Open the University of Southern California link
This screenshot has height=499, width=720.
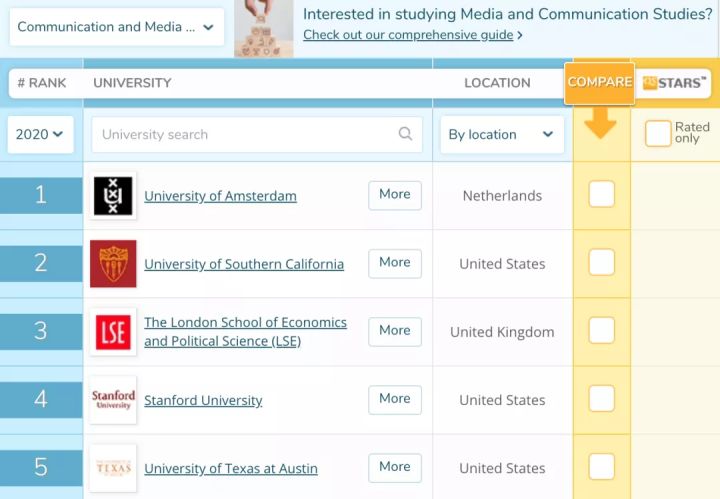(244, 264)
